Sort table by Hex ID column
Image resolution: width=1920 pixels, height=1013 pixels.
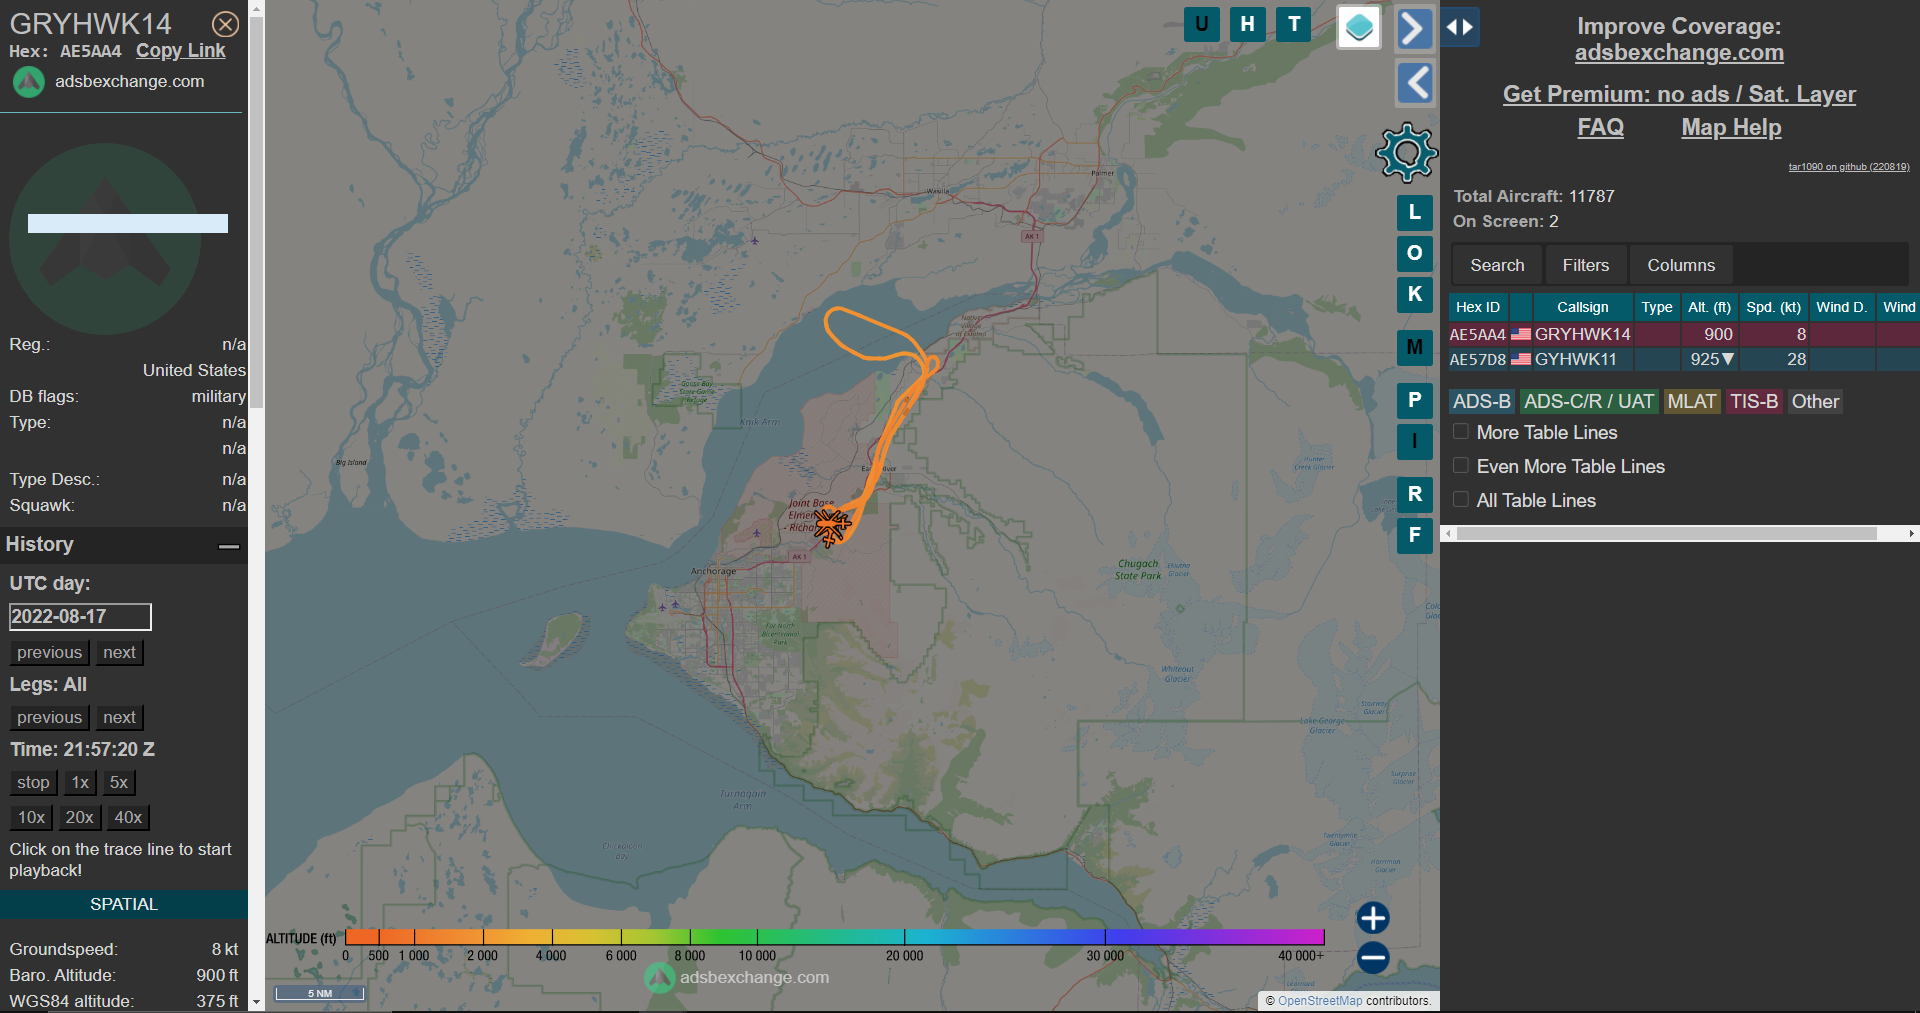coord(1478,307)
